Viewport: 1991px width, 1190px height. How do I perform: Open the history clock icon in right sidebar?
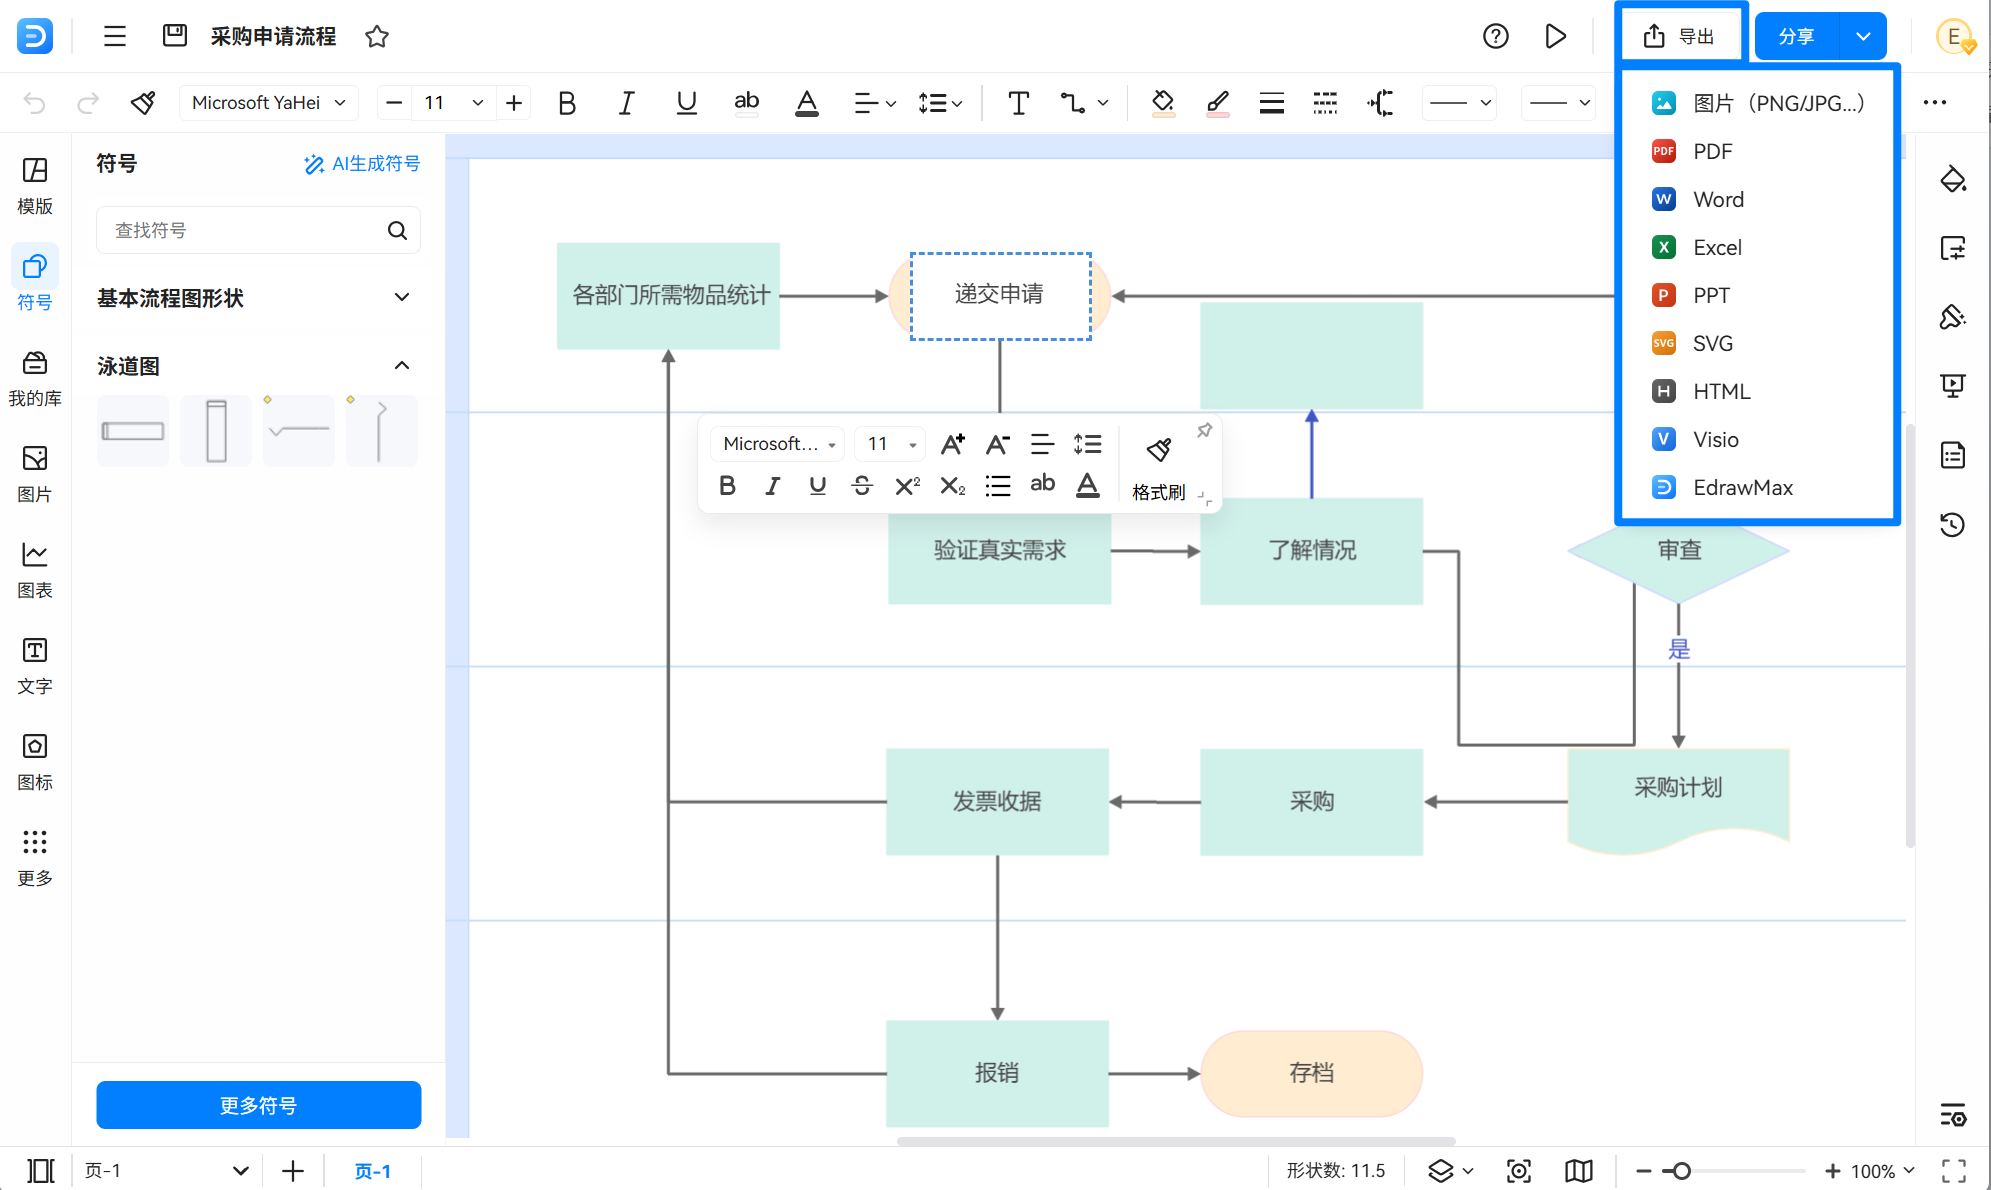pyautogui.click(x=1952, y=524)
